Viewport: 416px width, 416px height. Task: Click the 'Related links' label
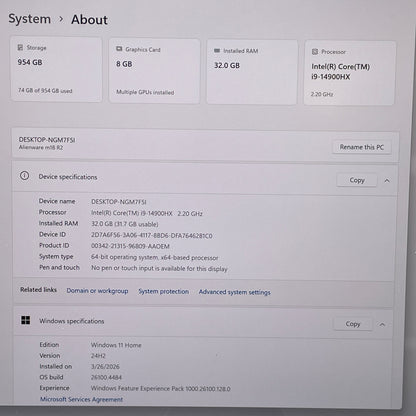click(x=38, y=290)
